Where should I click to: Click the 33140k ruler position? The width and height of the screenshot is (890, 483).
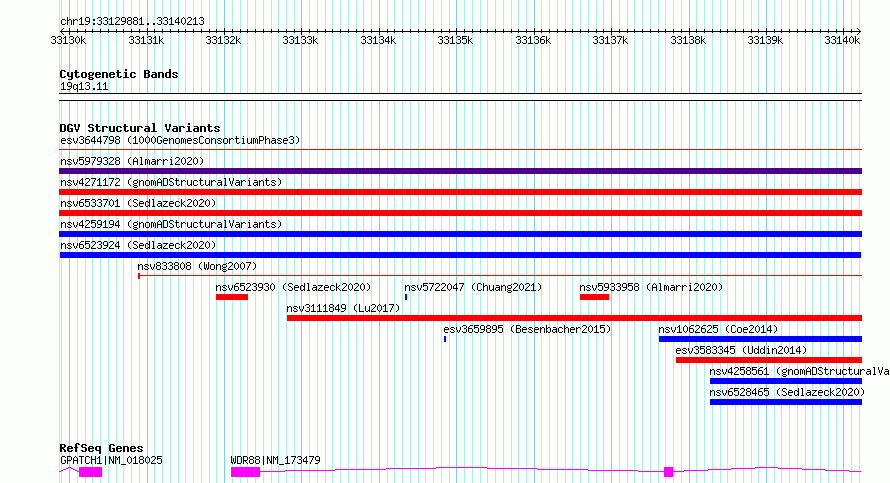click(842, 40)
